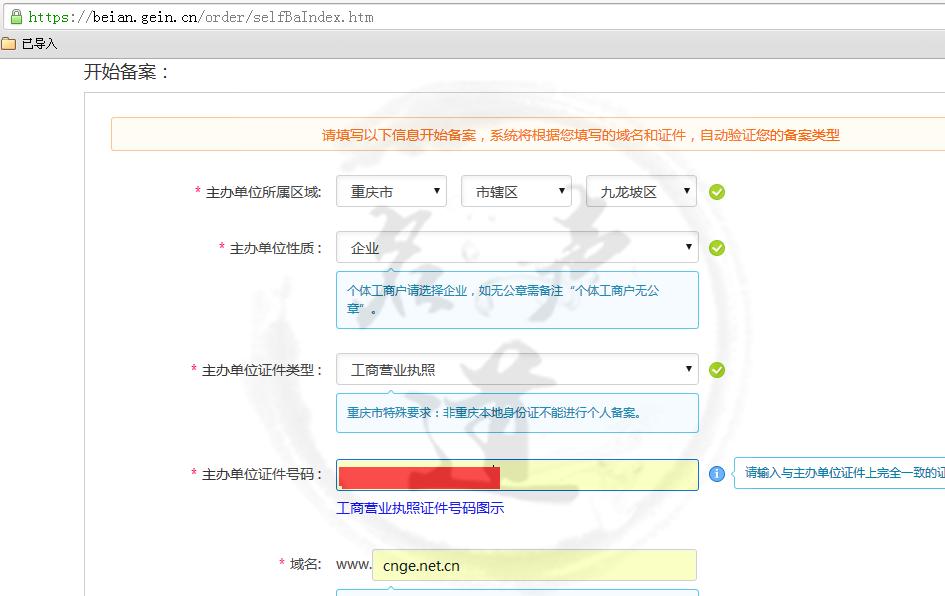Image resolution: width=945 pixels, height=596 pixels.
Task: Click the green checkmark beside the region selectors
Action: pos(717,191)
